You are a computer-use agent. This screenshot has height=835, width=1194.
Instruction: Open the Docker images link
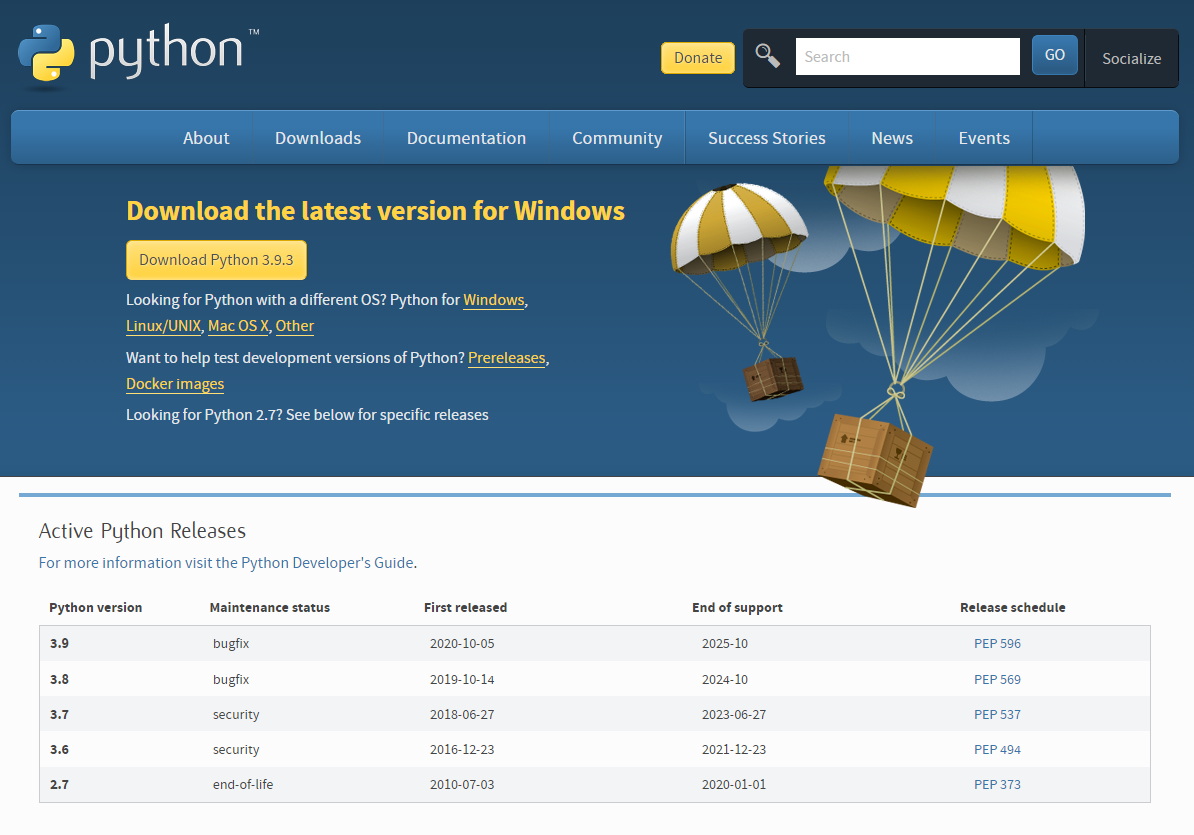[x=175, y=384]
